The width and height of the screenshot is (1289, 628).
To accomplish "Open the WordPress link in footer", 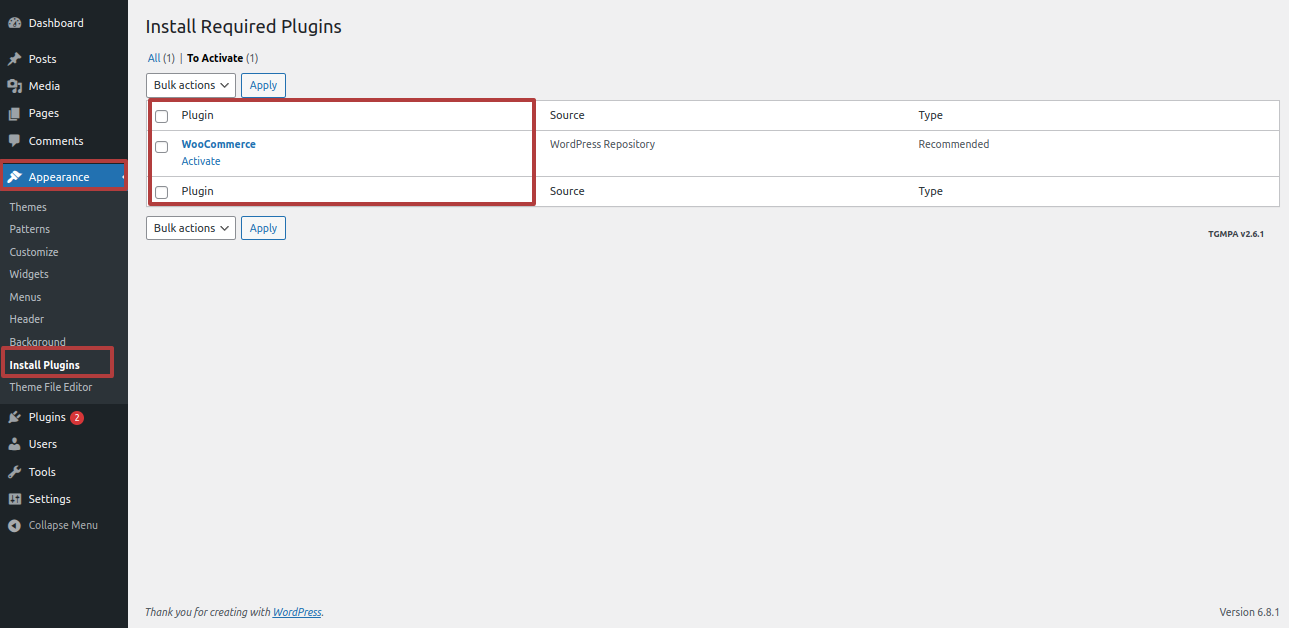I will click(x=297, y=612).
